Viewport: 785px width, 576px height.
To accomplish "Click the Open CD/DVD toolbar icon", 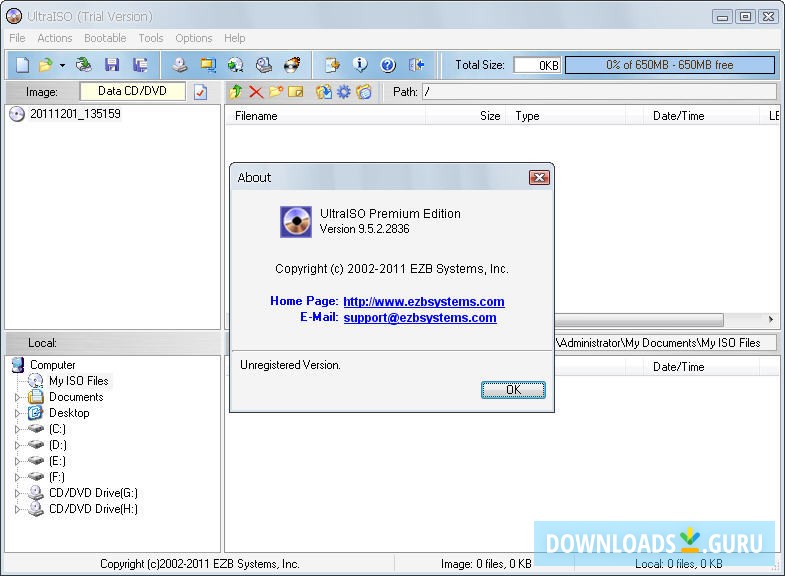I will click(x=84, y=65).
